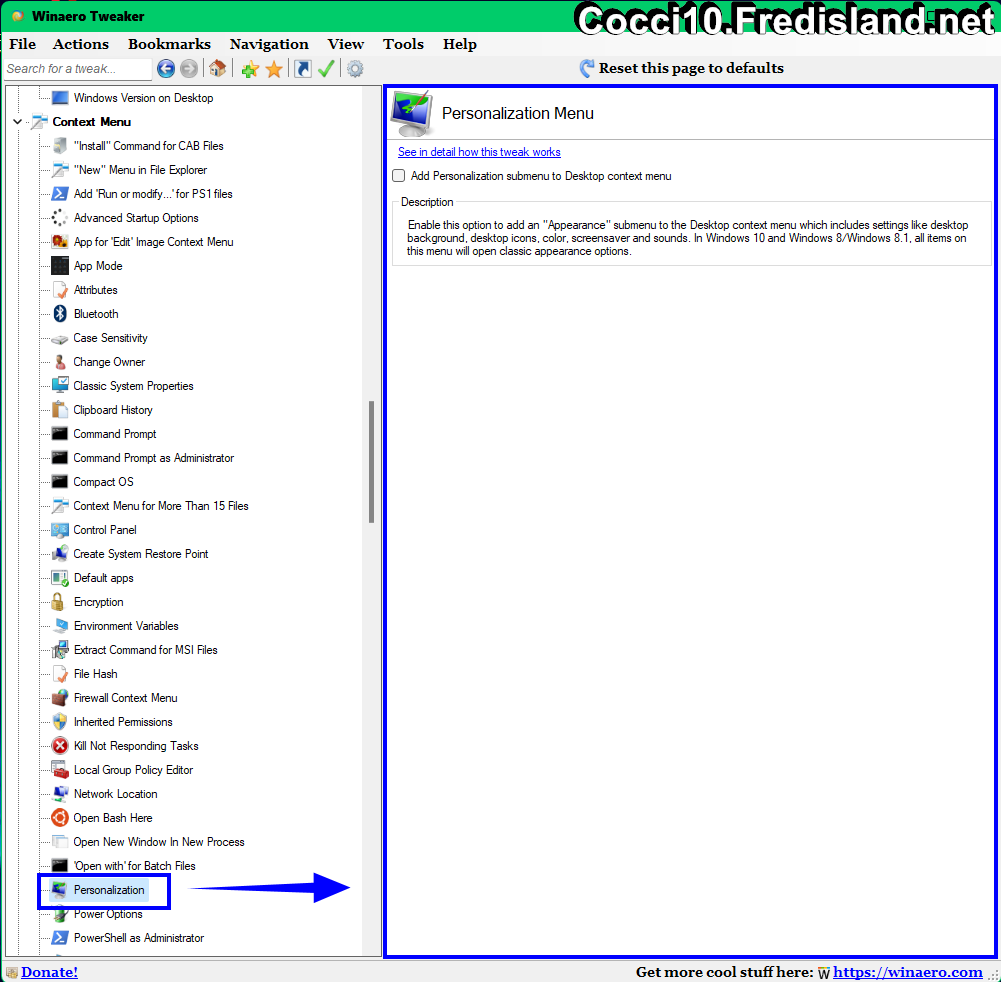Click the green checkmark toolbar icon
The image size is (1001, 982).
[326, 68]
